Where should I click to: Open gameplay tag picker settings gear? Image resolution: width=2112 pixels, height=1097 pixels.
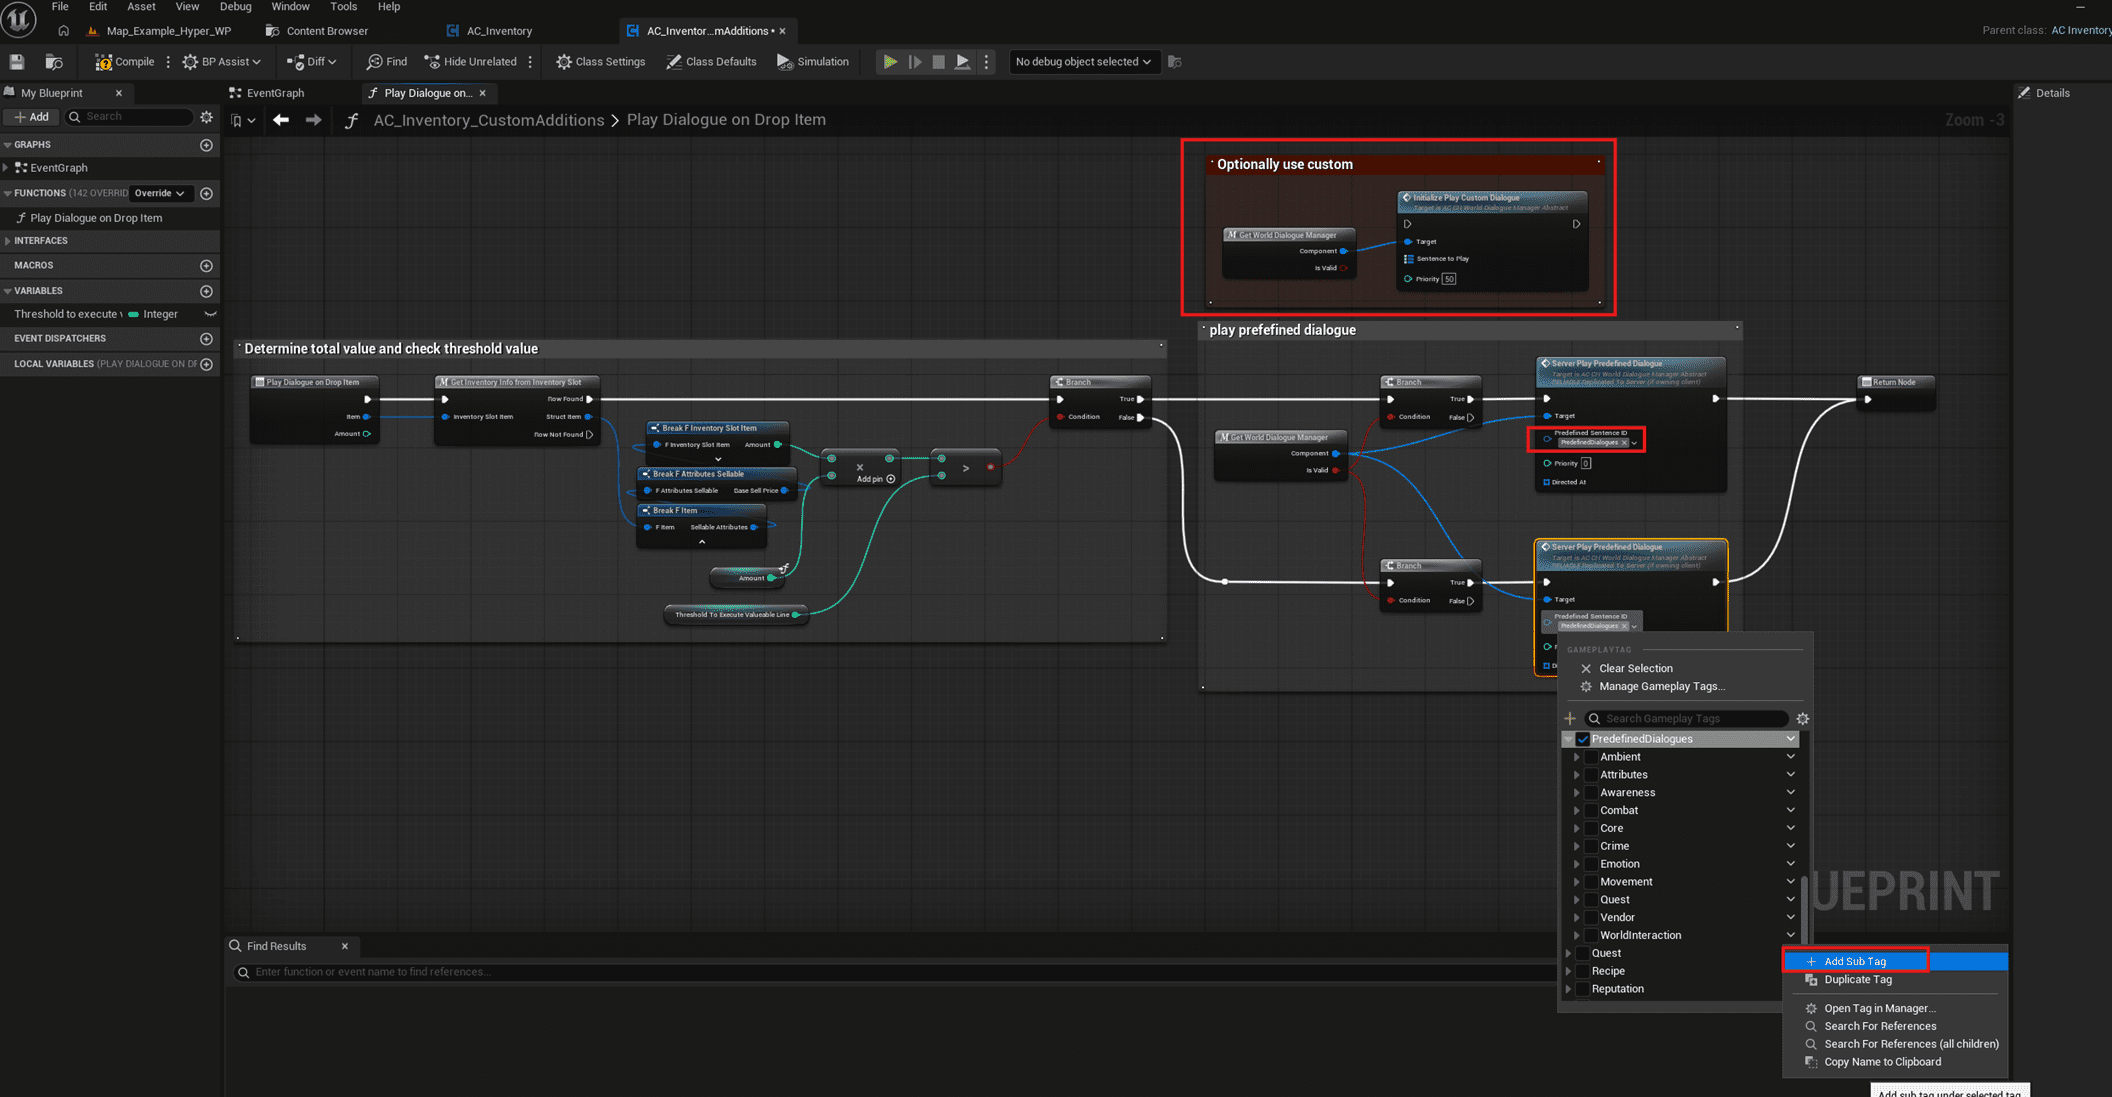tap(1803, 718)
